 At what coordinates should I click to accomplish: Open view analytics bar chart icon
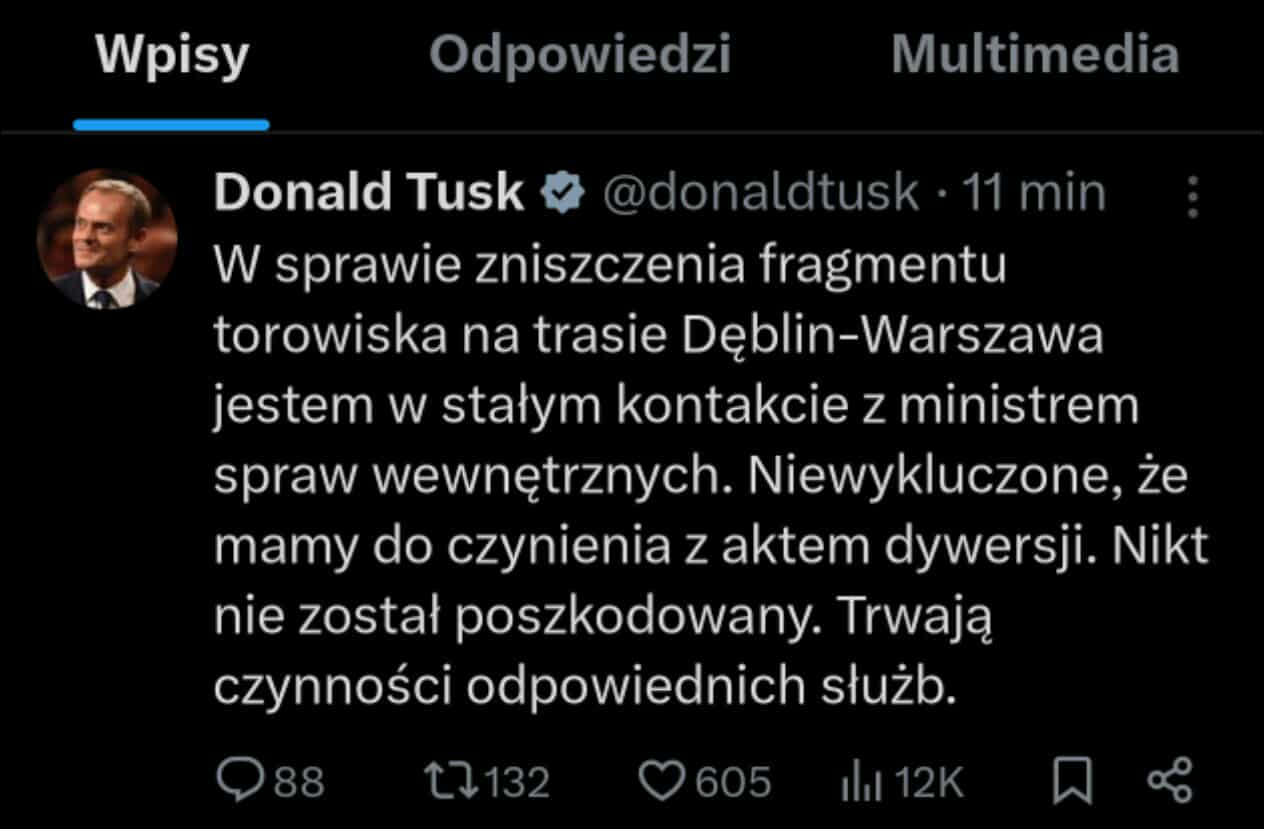tap(862, 781)
